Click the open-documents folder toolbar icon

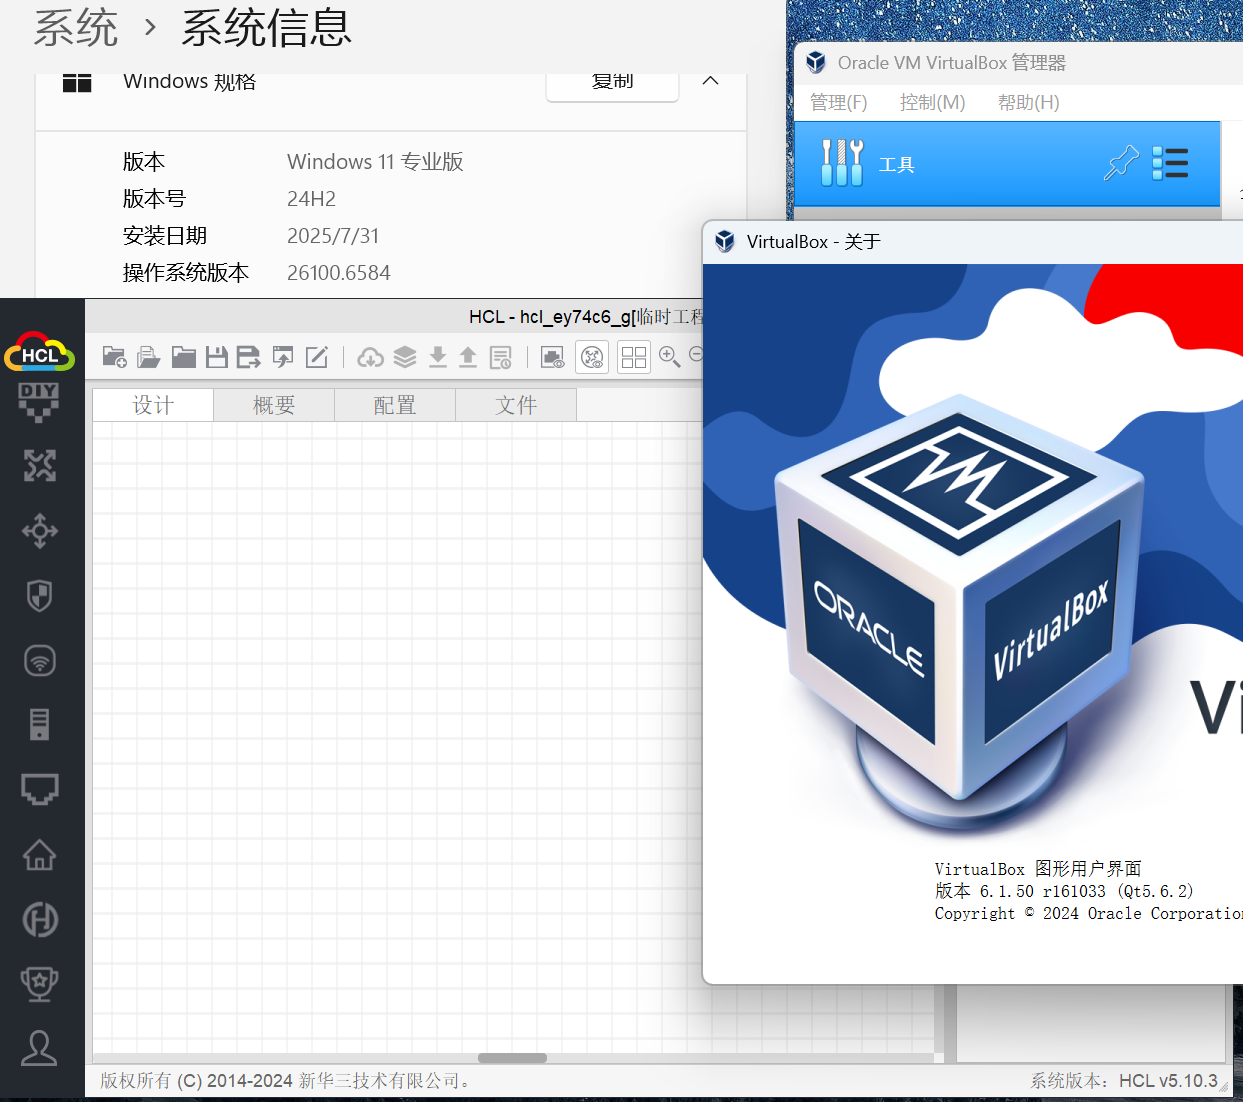tap(149, 357)
